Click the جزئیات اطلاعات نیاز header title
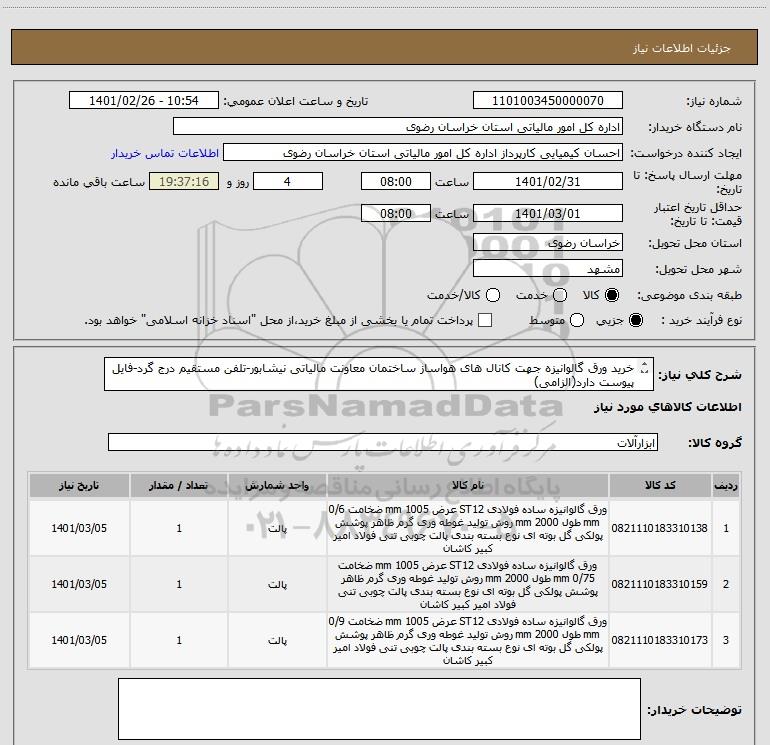 [x=682, y=48]
